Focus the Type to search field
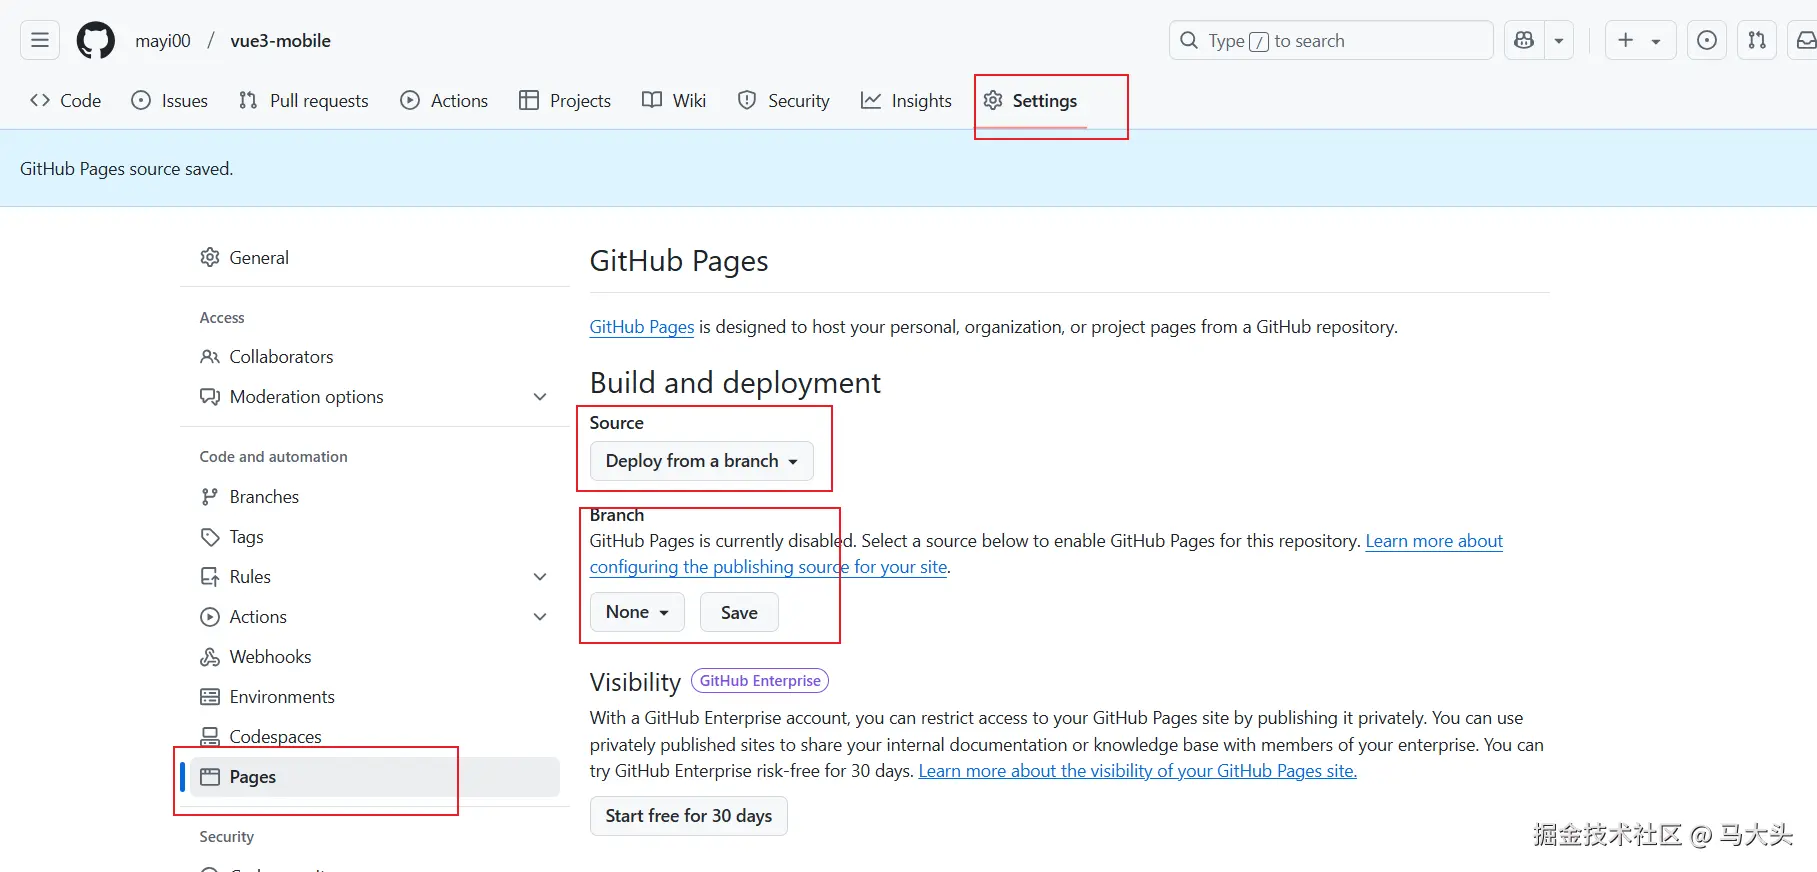 [x=1330, y=40]
